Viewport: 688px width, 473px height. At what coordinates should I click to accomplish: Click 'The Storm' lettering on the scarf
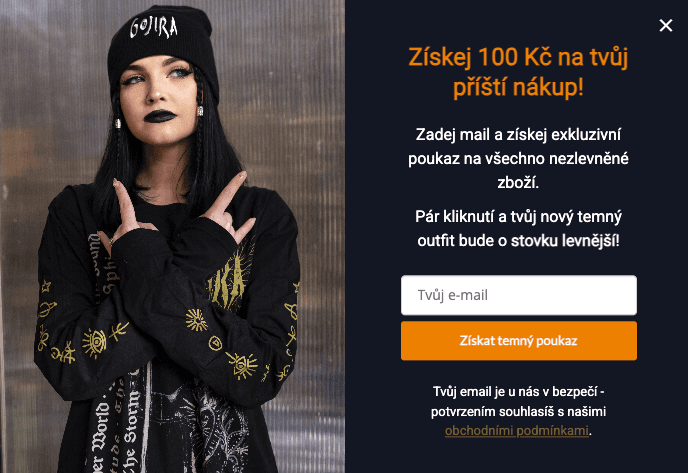pyautogui.click(x=129, y=434)
